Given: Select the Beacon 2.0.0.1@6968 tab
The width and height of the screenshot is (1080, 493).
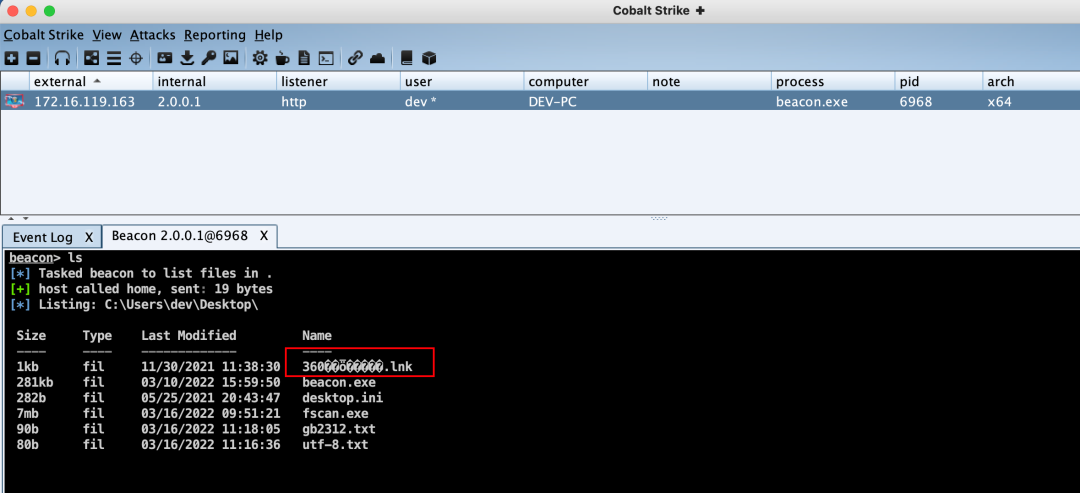Looking at the screenshot, I should 180,235.
